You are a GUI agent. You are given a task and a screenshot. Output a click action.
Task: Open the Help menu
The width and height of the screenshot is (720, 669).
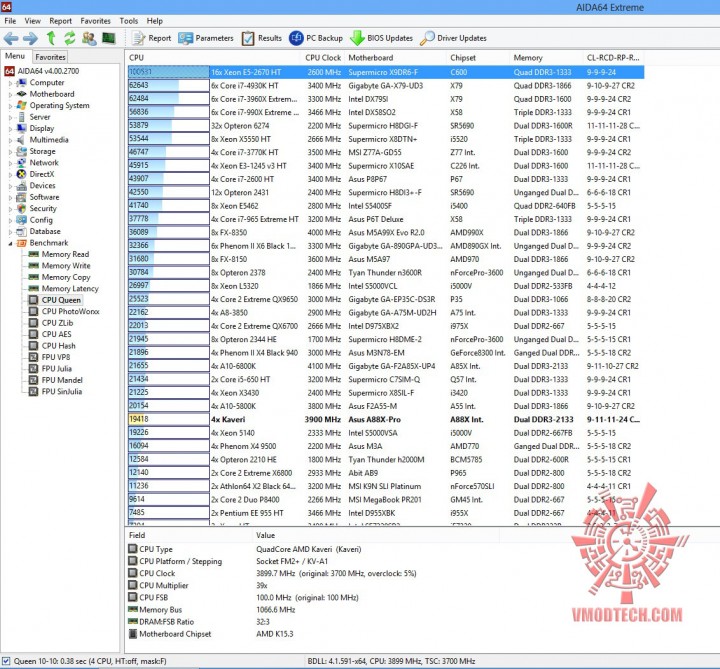pos(155,21)
